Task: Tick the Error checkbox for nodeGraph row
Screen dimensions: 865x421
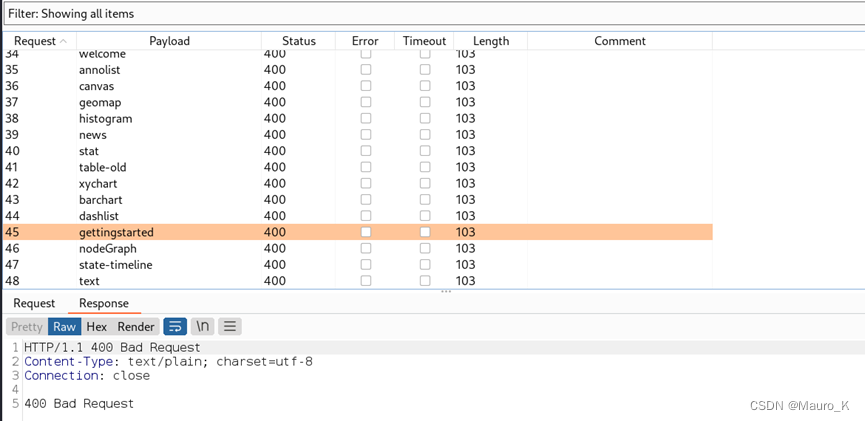Action: 366,248
